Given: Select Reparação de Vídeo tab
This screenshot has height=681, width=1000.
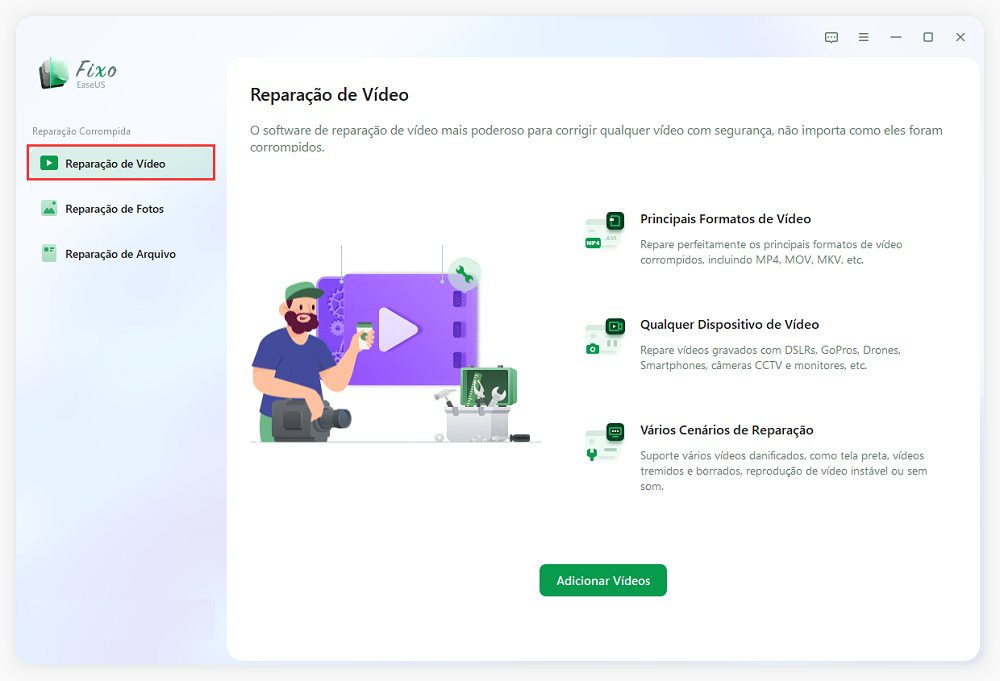Looking at the screenshot, I should 121,163.
